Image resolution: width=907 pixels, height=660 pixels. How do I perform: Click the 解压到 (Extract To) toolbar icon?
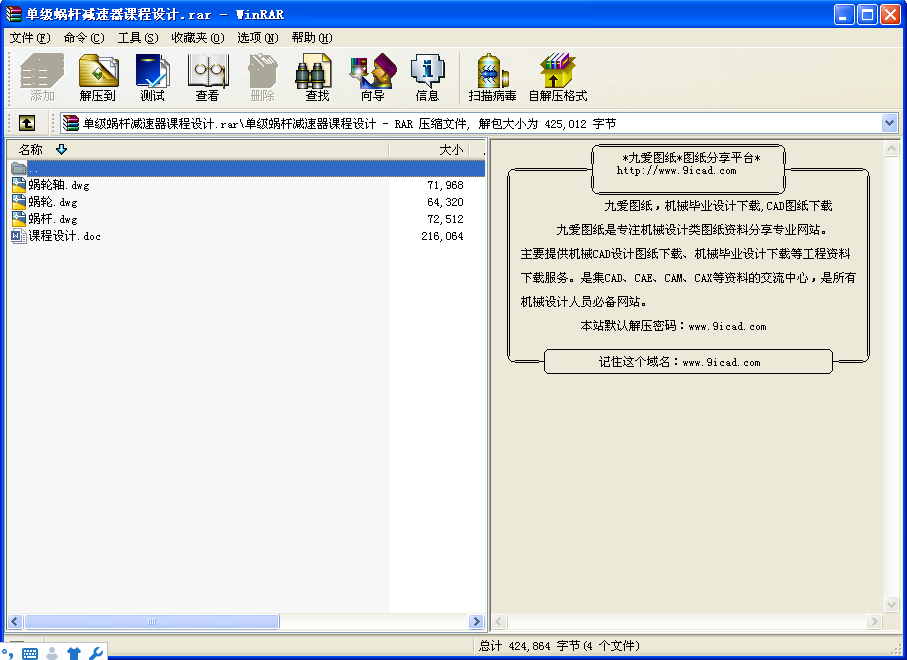coord(98,78)
